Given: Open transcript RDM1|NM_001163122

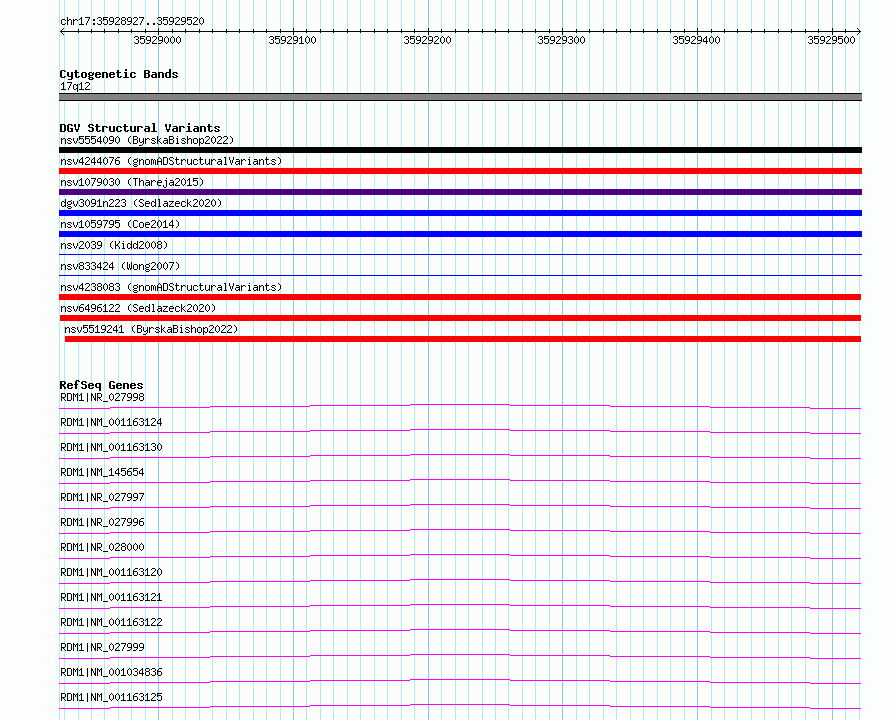Looking at the screenshot, I should pyautogui.click(x=111, y=622).
